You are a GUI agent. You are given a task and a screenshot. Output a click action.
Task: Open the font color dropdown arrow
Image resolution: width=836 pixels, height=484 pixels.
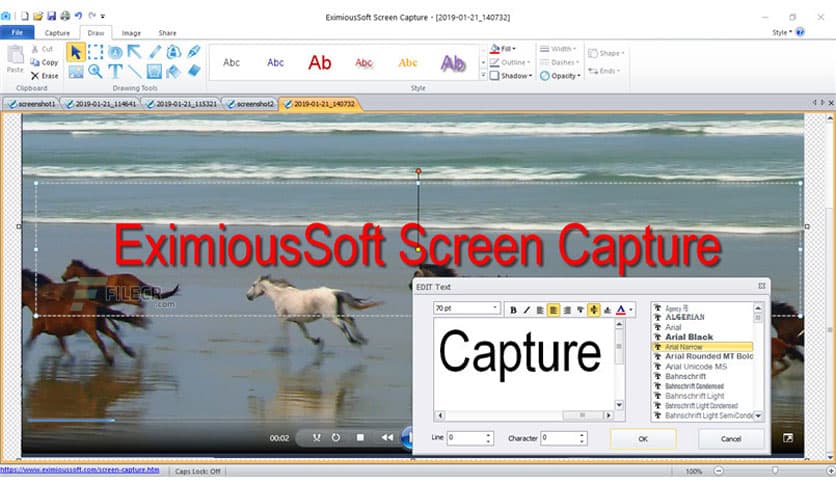click(x=631, y=310)
